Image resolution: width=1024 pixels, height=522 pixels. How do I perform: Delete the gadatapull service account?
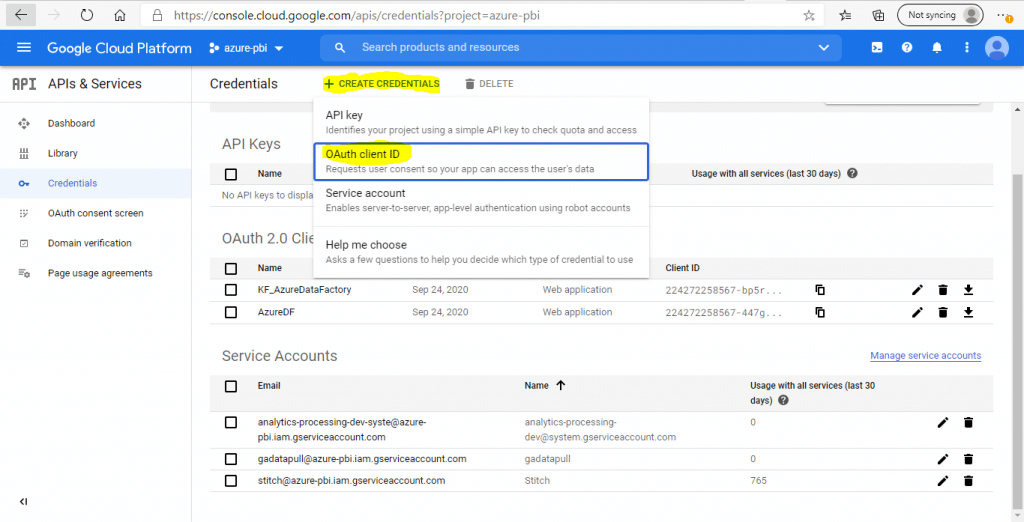tap(968, 459)
